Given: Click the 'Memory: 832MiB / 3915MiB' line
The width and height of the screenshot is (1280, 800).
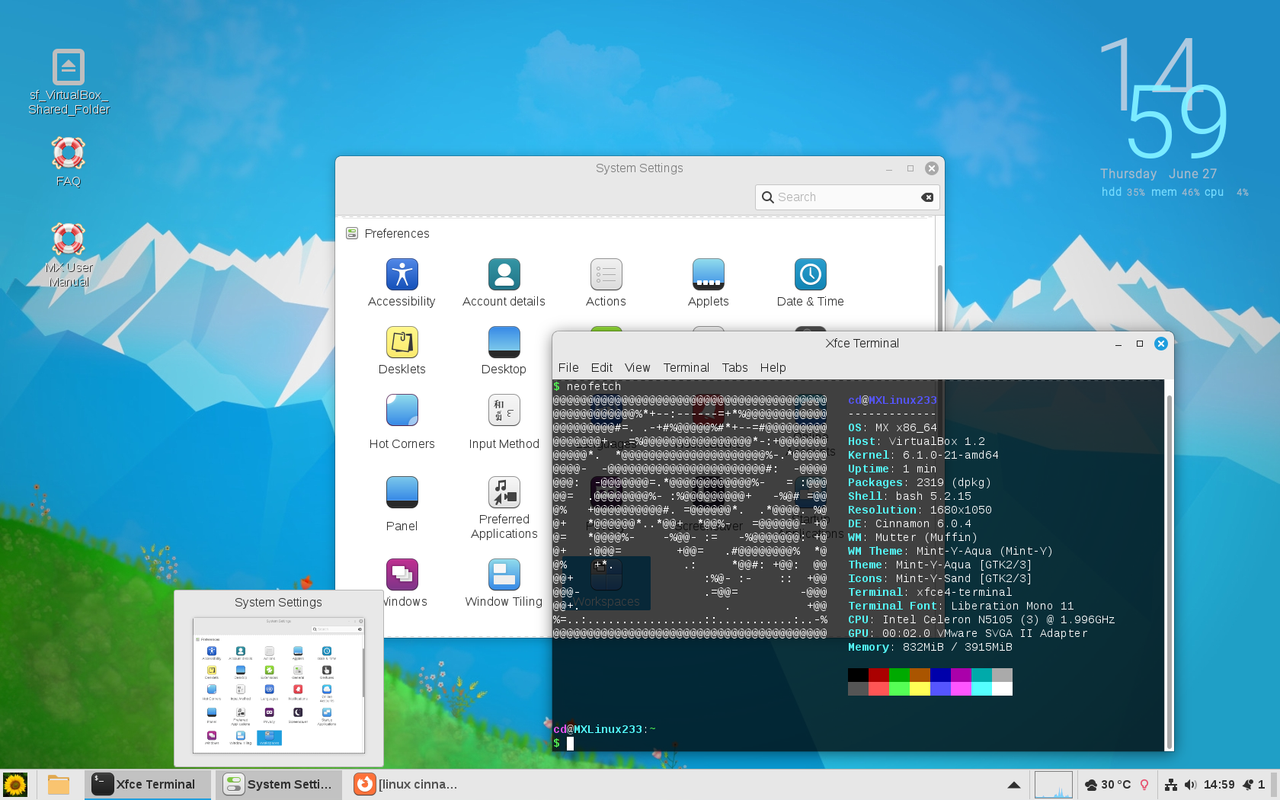Looking at the screenshot, I should coord(930,647).
